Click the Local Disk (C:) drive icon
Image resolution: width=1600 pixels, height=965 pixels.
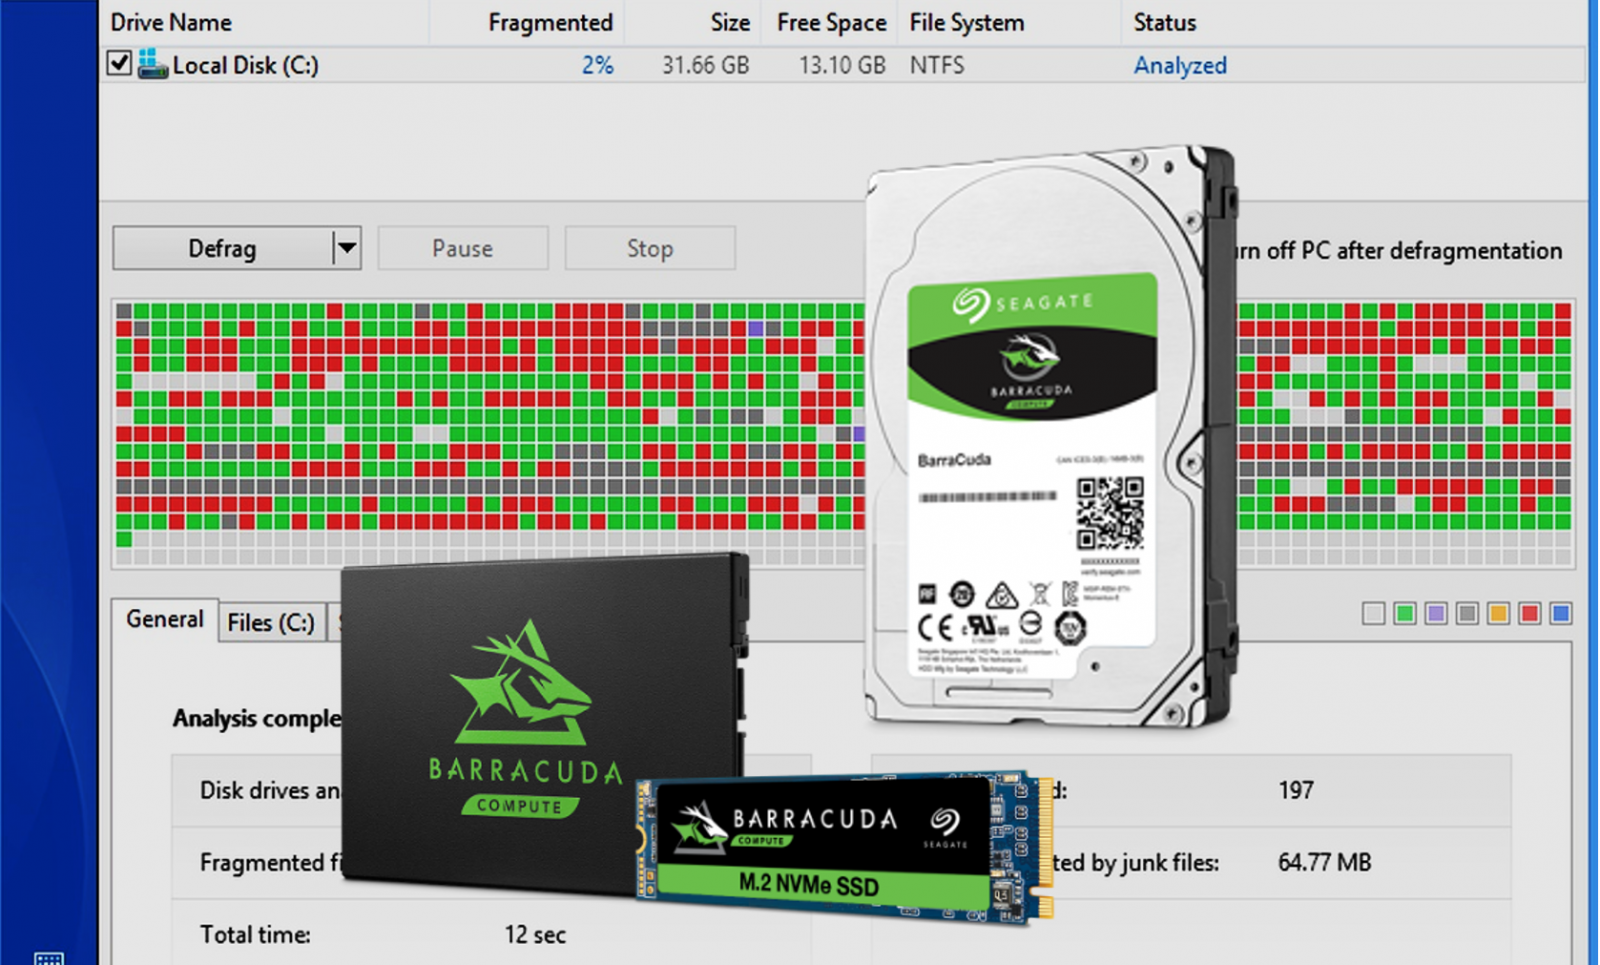coord(152,64)
